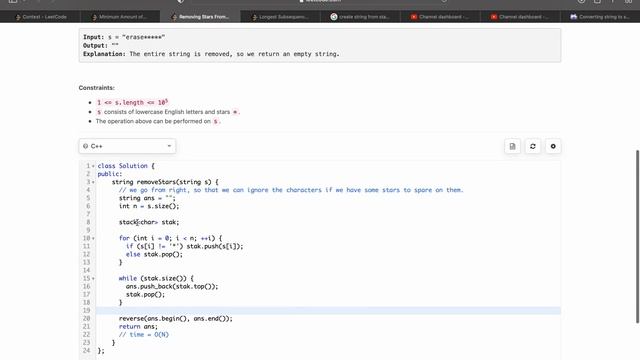
Task: Collapse the class Solution fold arrow on line 1
Action: click(93, 166)
